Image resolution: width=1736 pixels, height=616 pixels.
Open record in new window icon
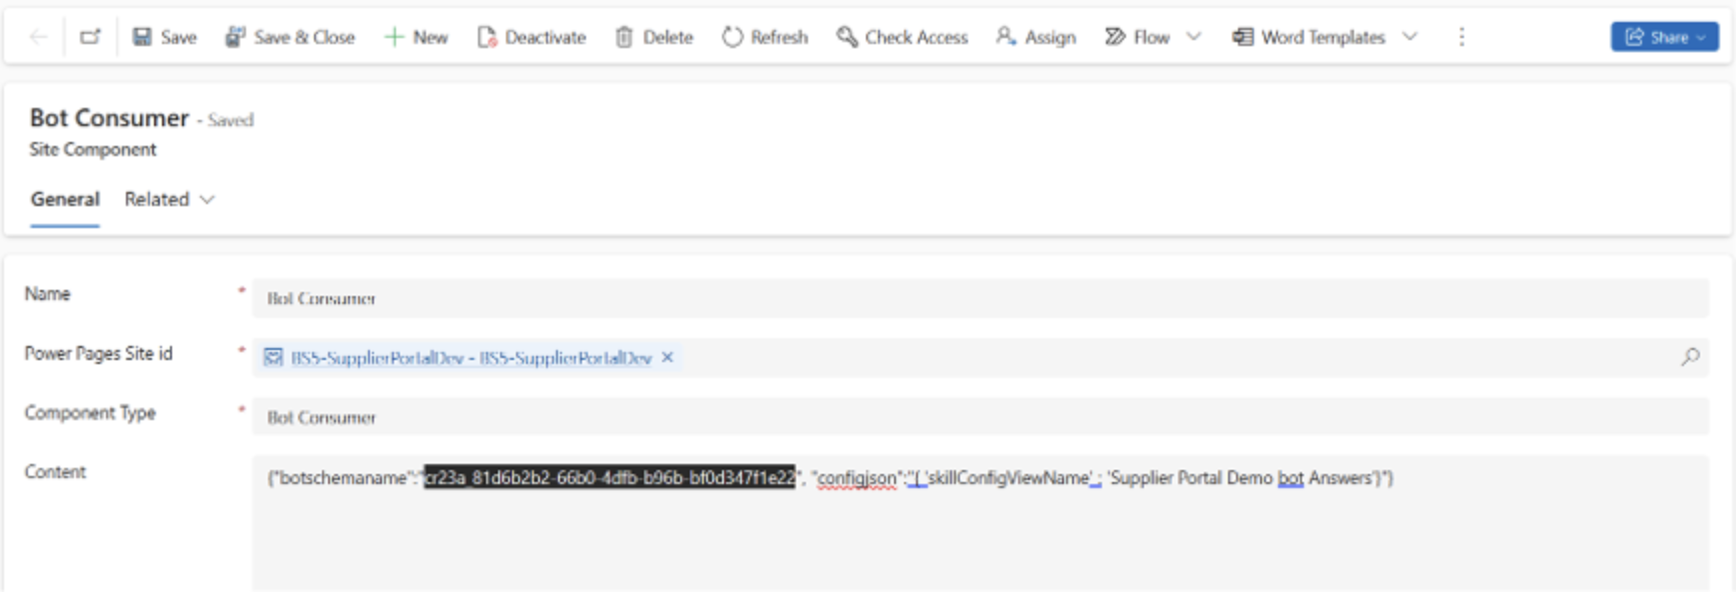click(x=90, y=37)
